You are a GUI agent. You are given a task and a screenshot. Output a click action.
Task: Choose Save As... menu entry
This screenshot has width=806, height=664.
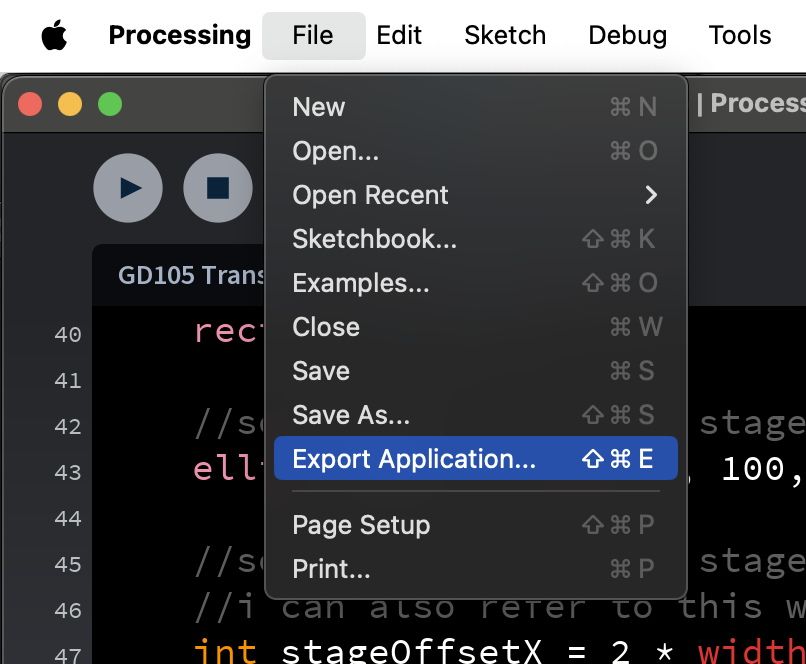pyautogui.click(x=476, y=415)
